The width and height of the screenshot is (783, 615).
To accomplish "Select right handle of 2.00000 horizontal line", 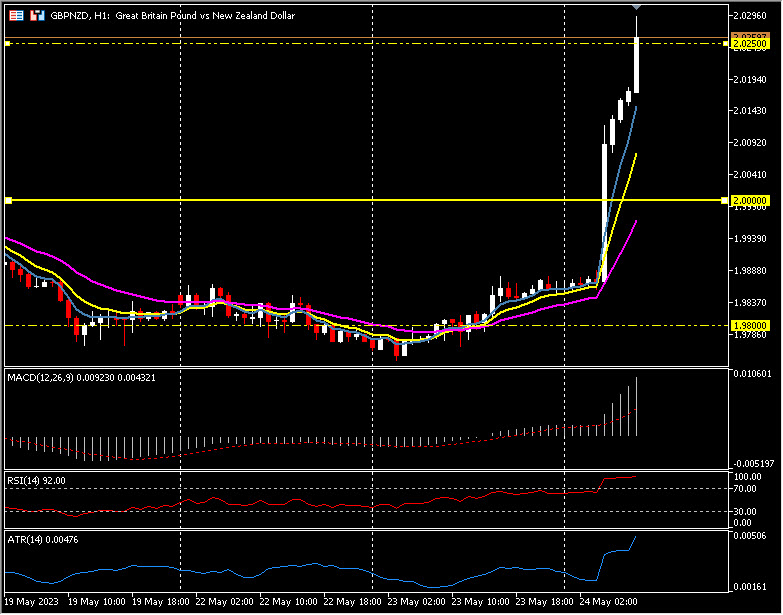I will tap(724, 201).
